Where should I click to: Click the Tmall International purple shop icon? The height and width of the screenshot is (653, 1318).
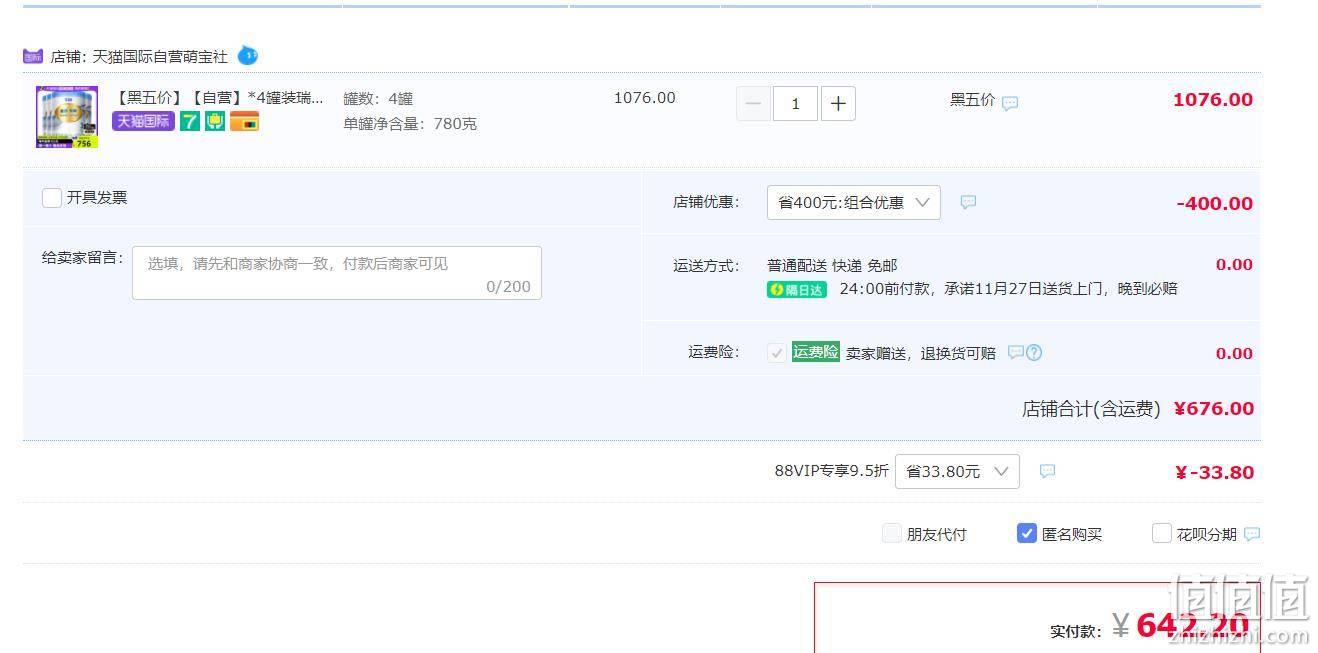pos(33,57)
